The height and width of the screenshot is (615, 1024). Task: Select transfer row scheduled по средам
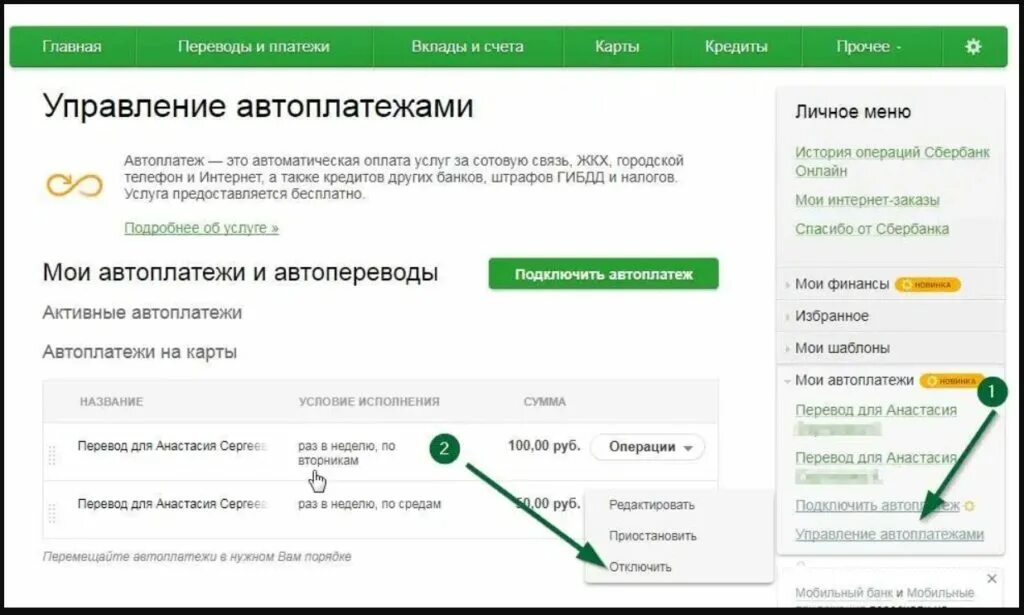tap(381, 509)
